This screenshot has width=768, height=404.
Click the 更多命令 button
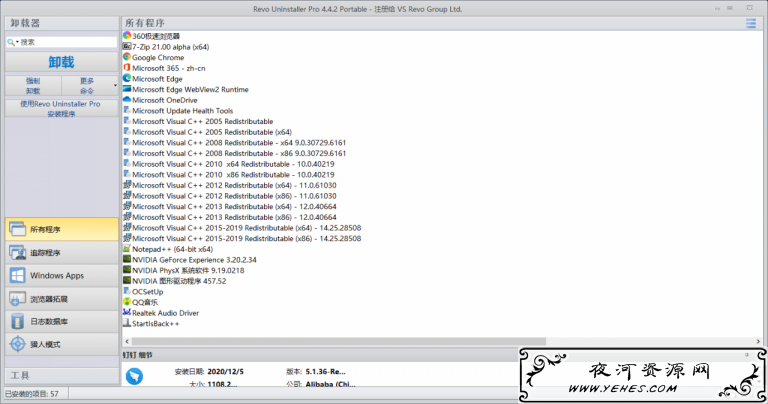click(87, 86)
